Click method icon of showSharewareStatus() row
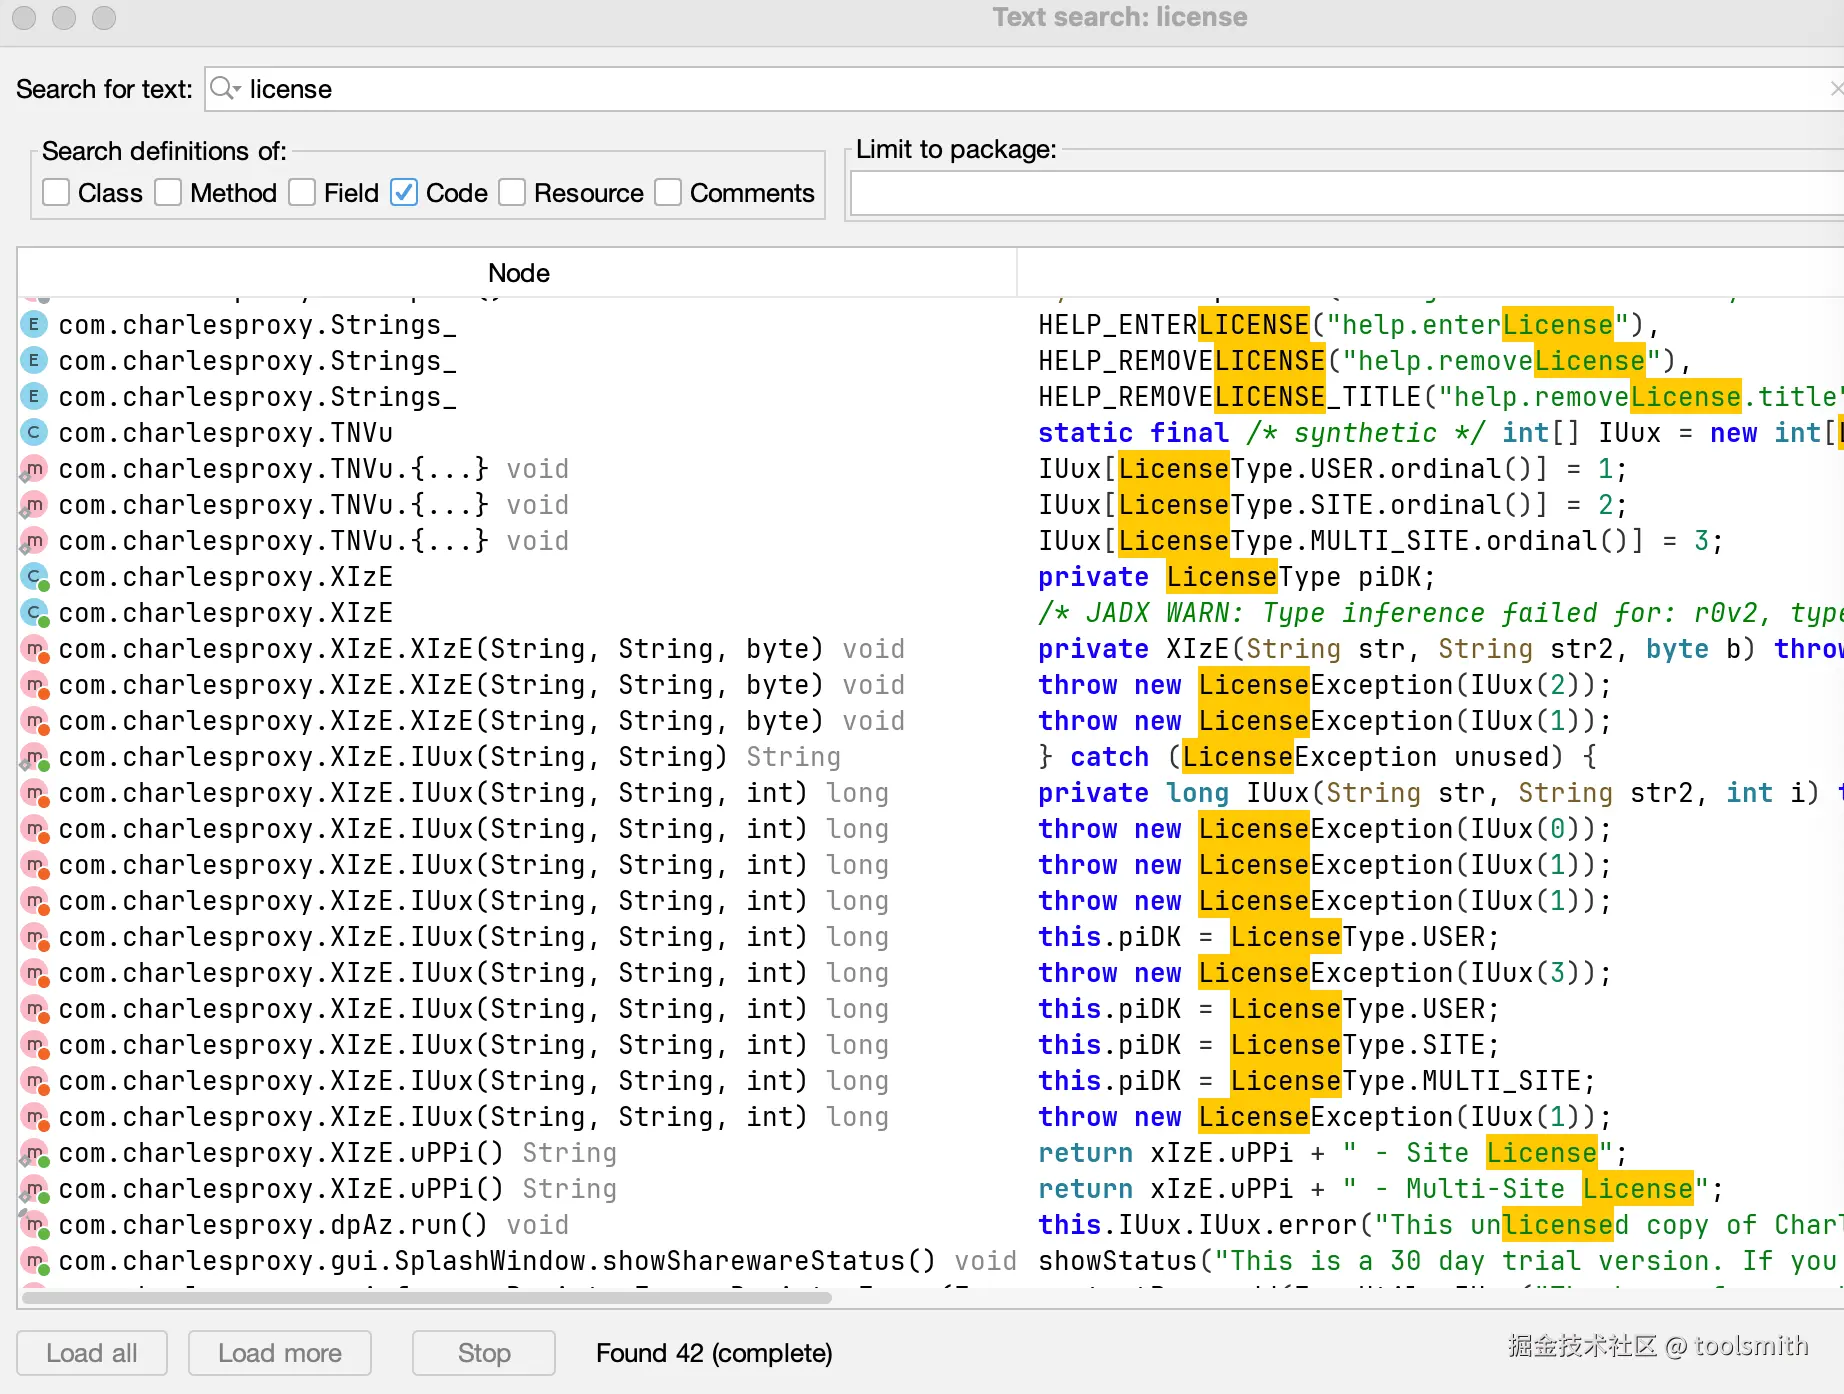 35,1260
